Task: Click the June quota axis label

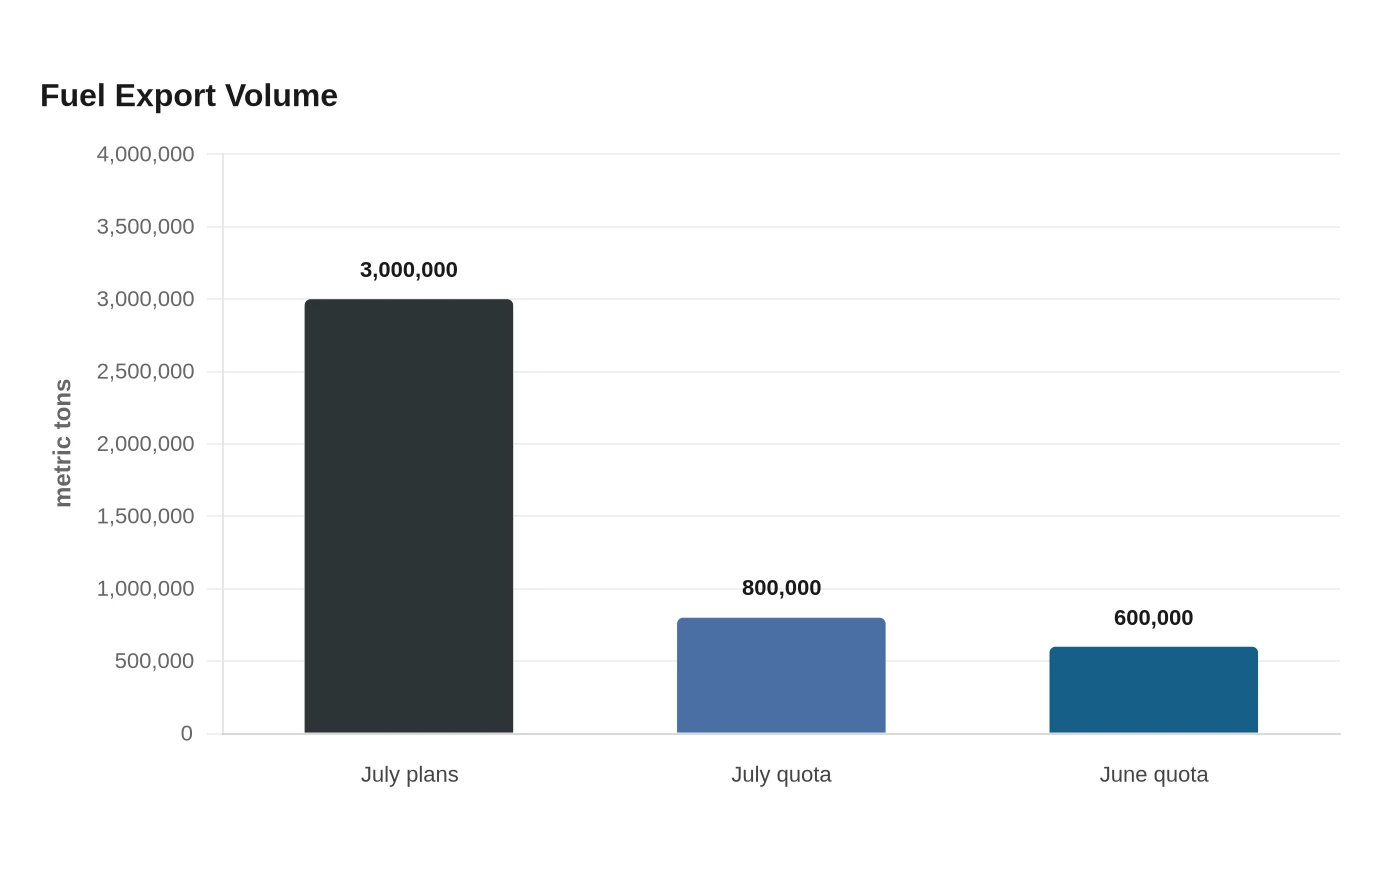Action: (x=1154, y=775)
